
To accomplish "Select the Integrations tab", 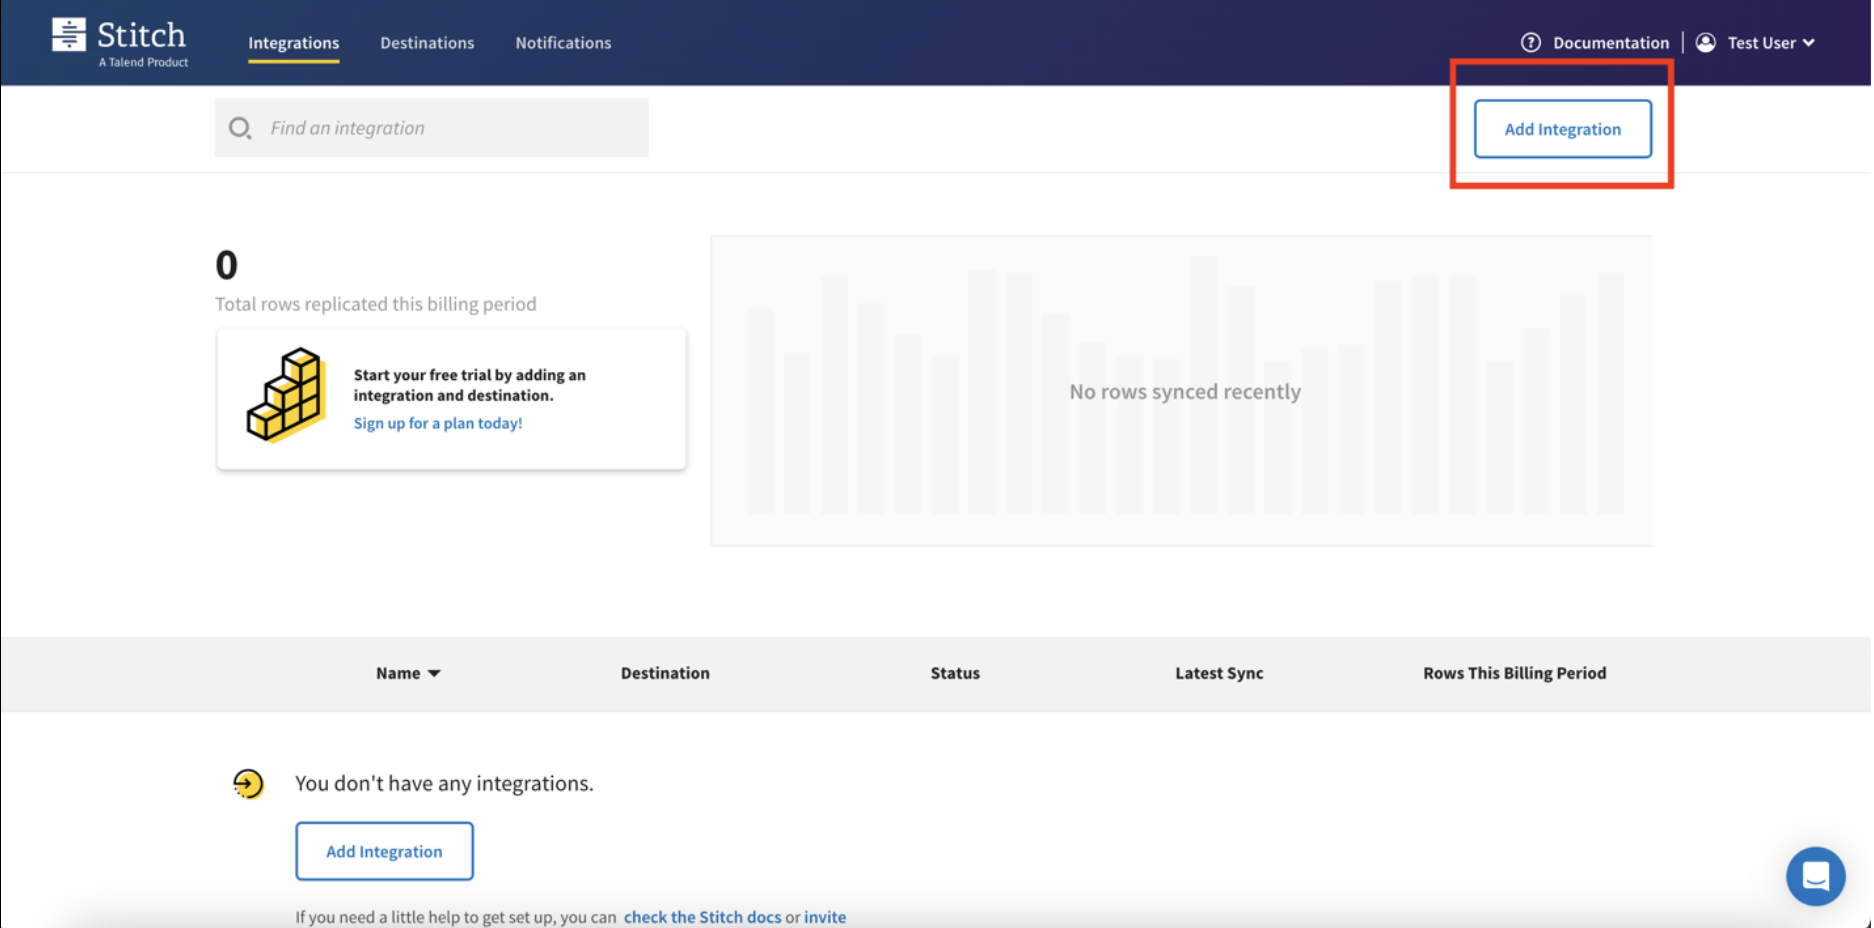I will click(x=293, y=42).
